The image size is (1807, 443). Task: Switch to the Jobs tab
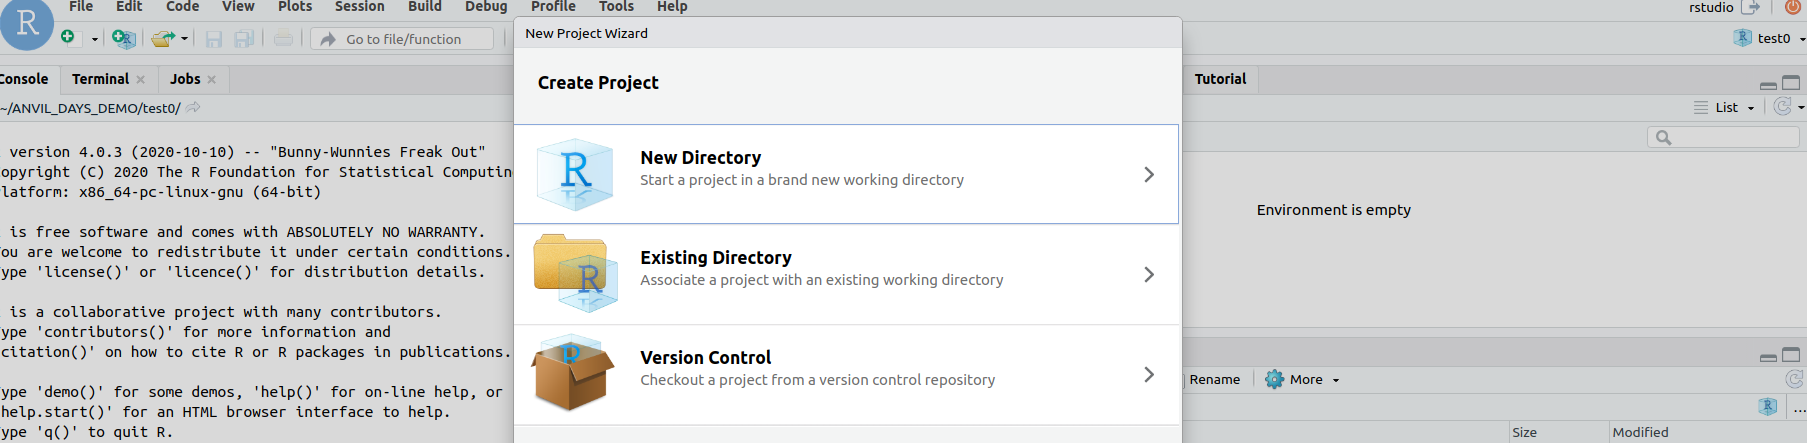[185, 79]
